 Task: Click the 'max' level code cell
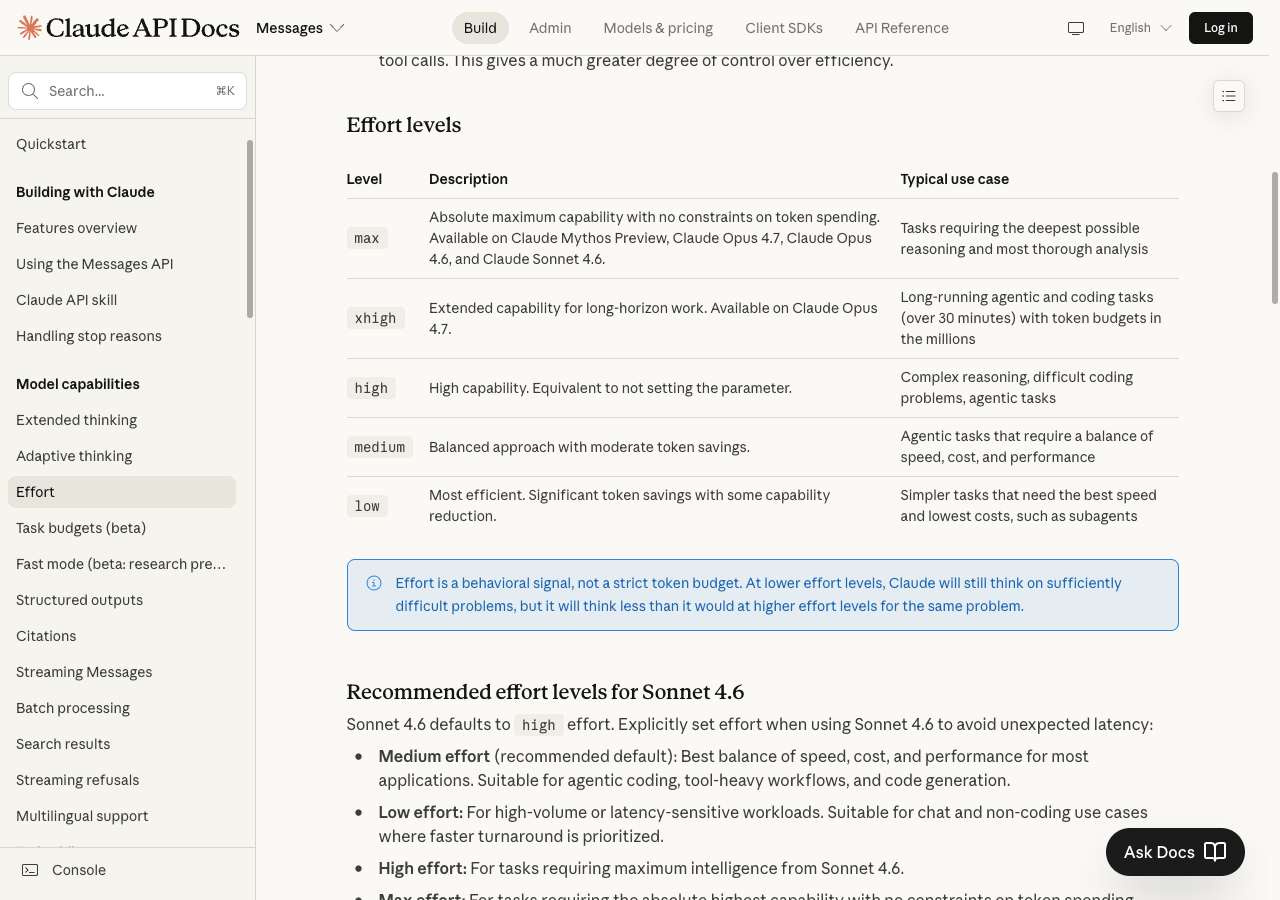click(367, 238)
